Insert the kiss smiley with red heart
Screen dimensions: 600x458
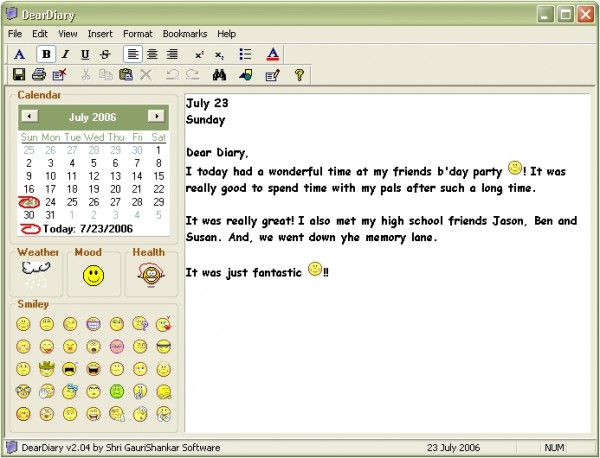[164, 324]
